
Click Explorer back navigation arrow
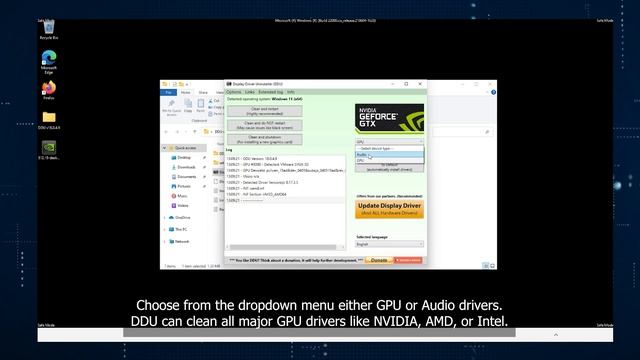point(167,132)
